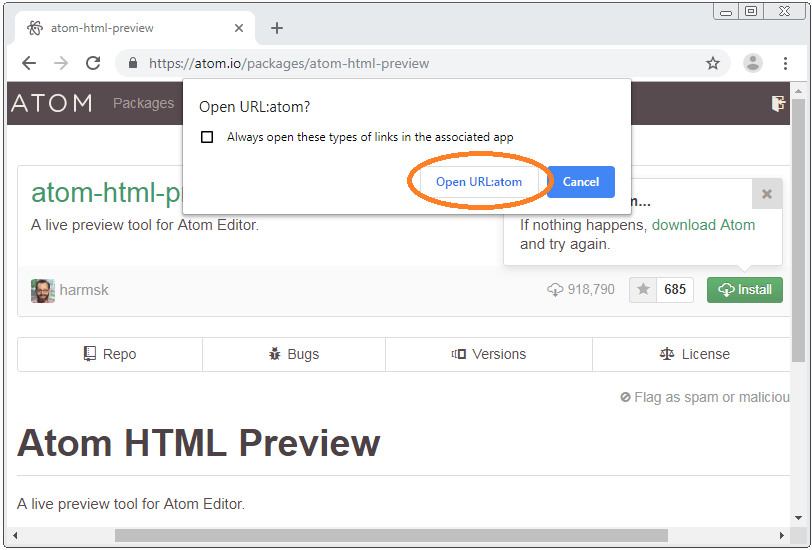The image size is (812, 550).
Task: Click the padlock site info icon
Action: [133, 63]
